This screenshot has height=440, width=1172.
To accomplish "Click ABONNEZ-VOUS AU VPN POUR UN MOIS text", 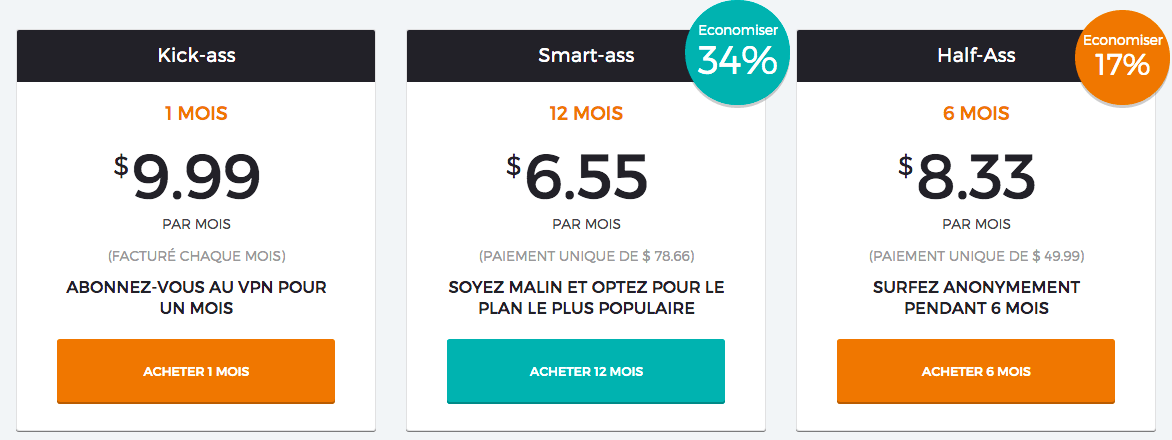I will coord(196,297).
